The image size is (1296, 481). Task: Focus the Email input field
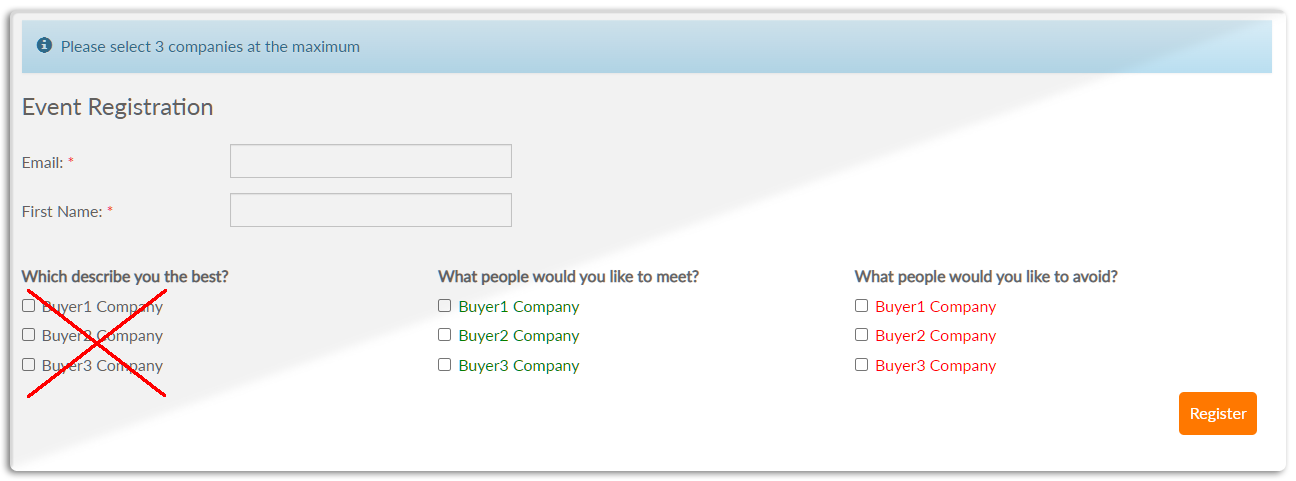tap(370, 161)
